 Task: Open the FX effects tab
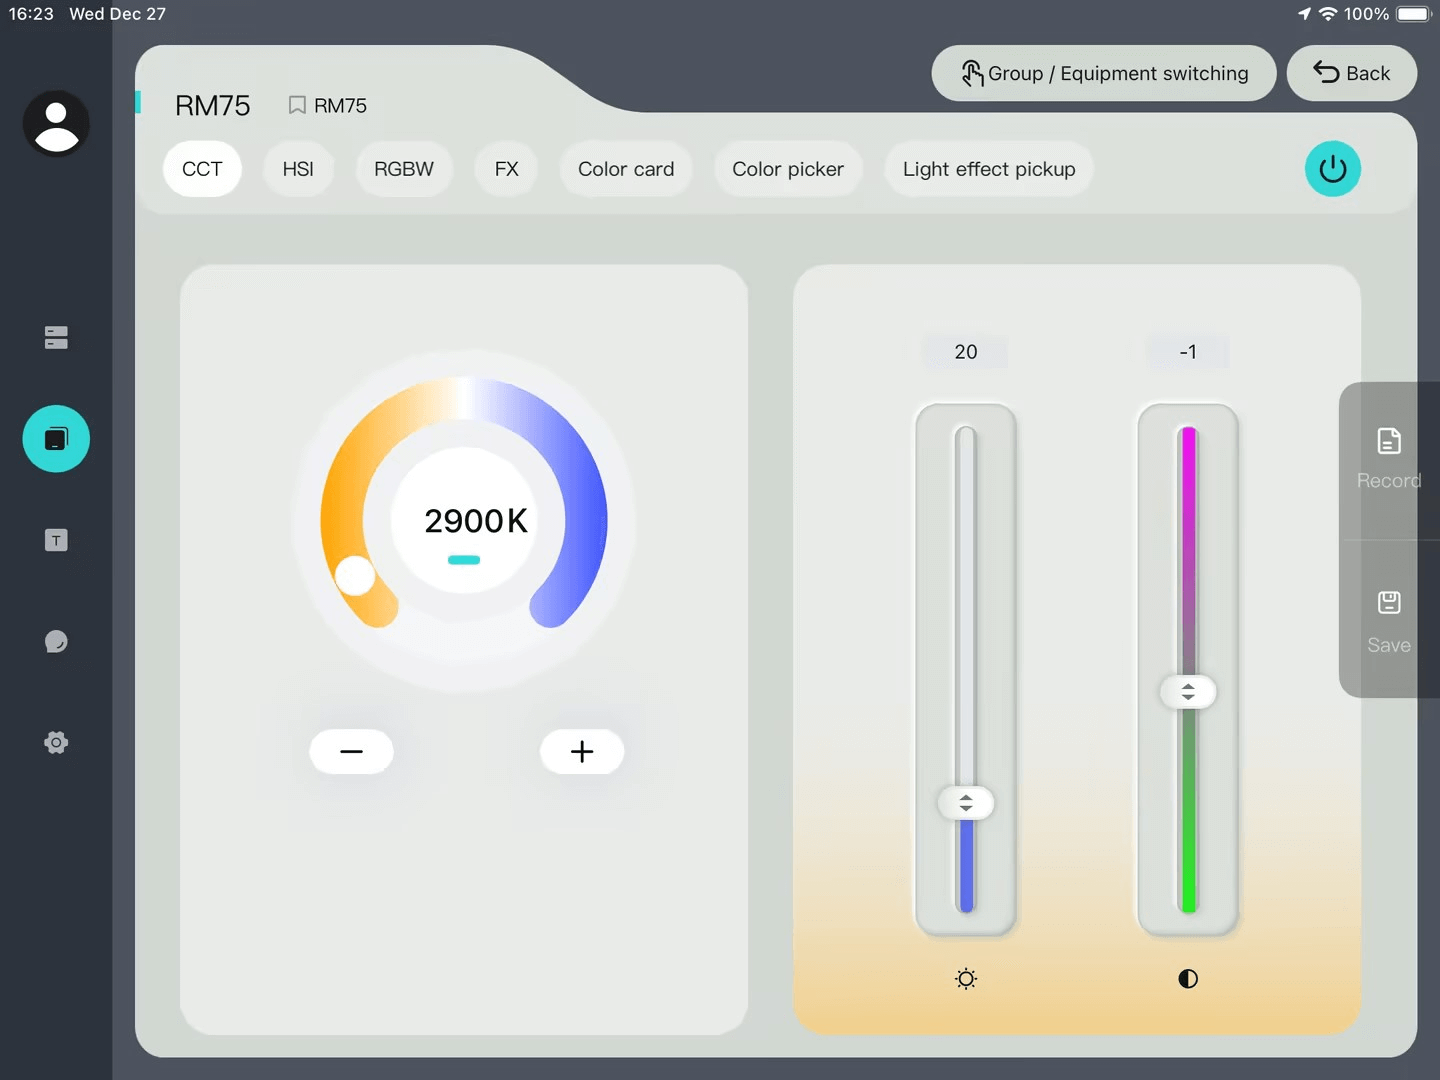click(506, 169)
